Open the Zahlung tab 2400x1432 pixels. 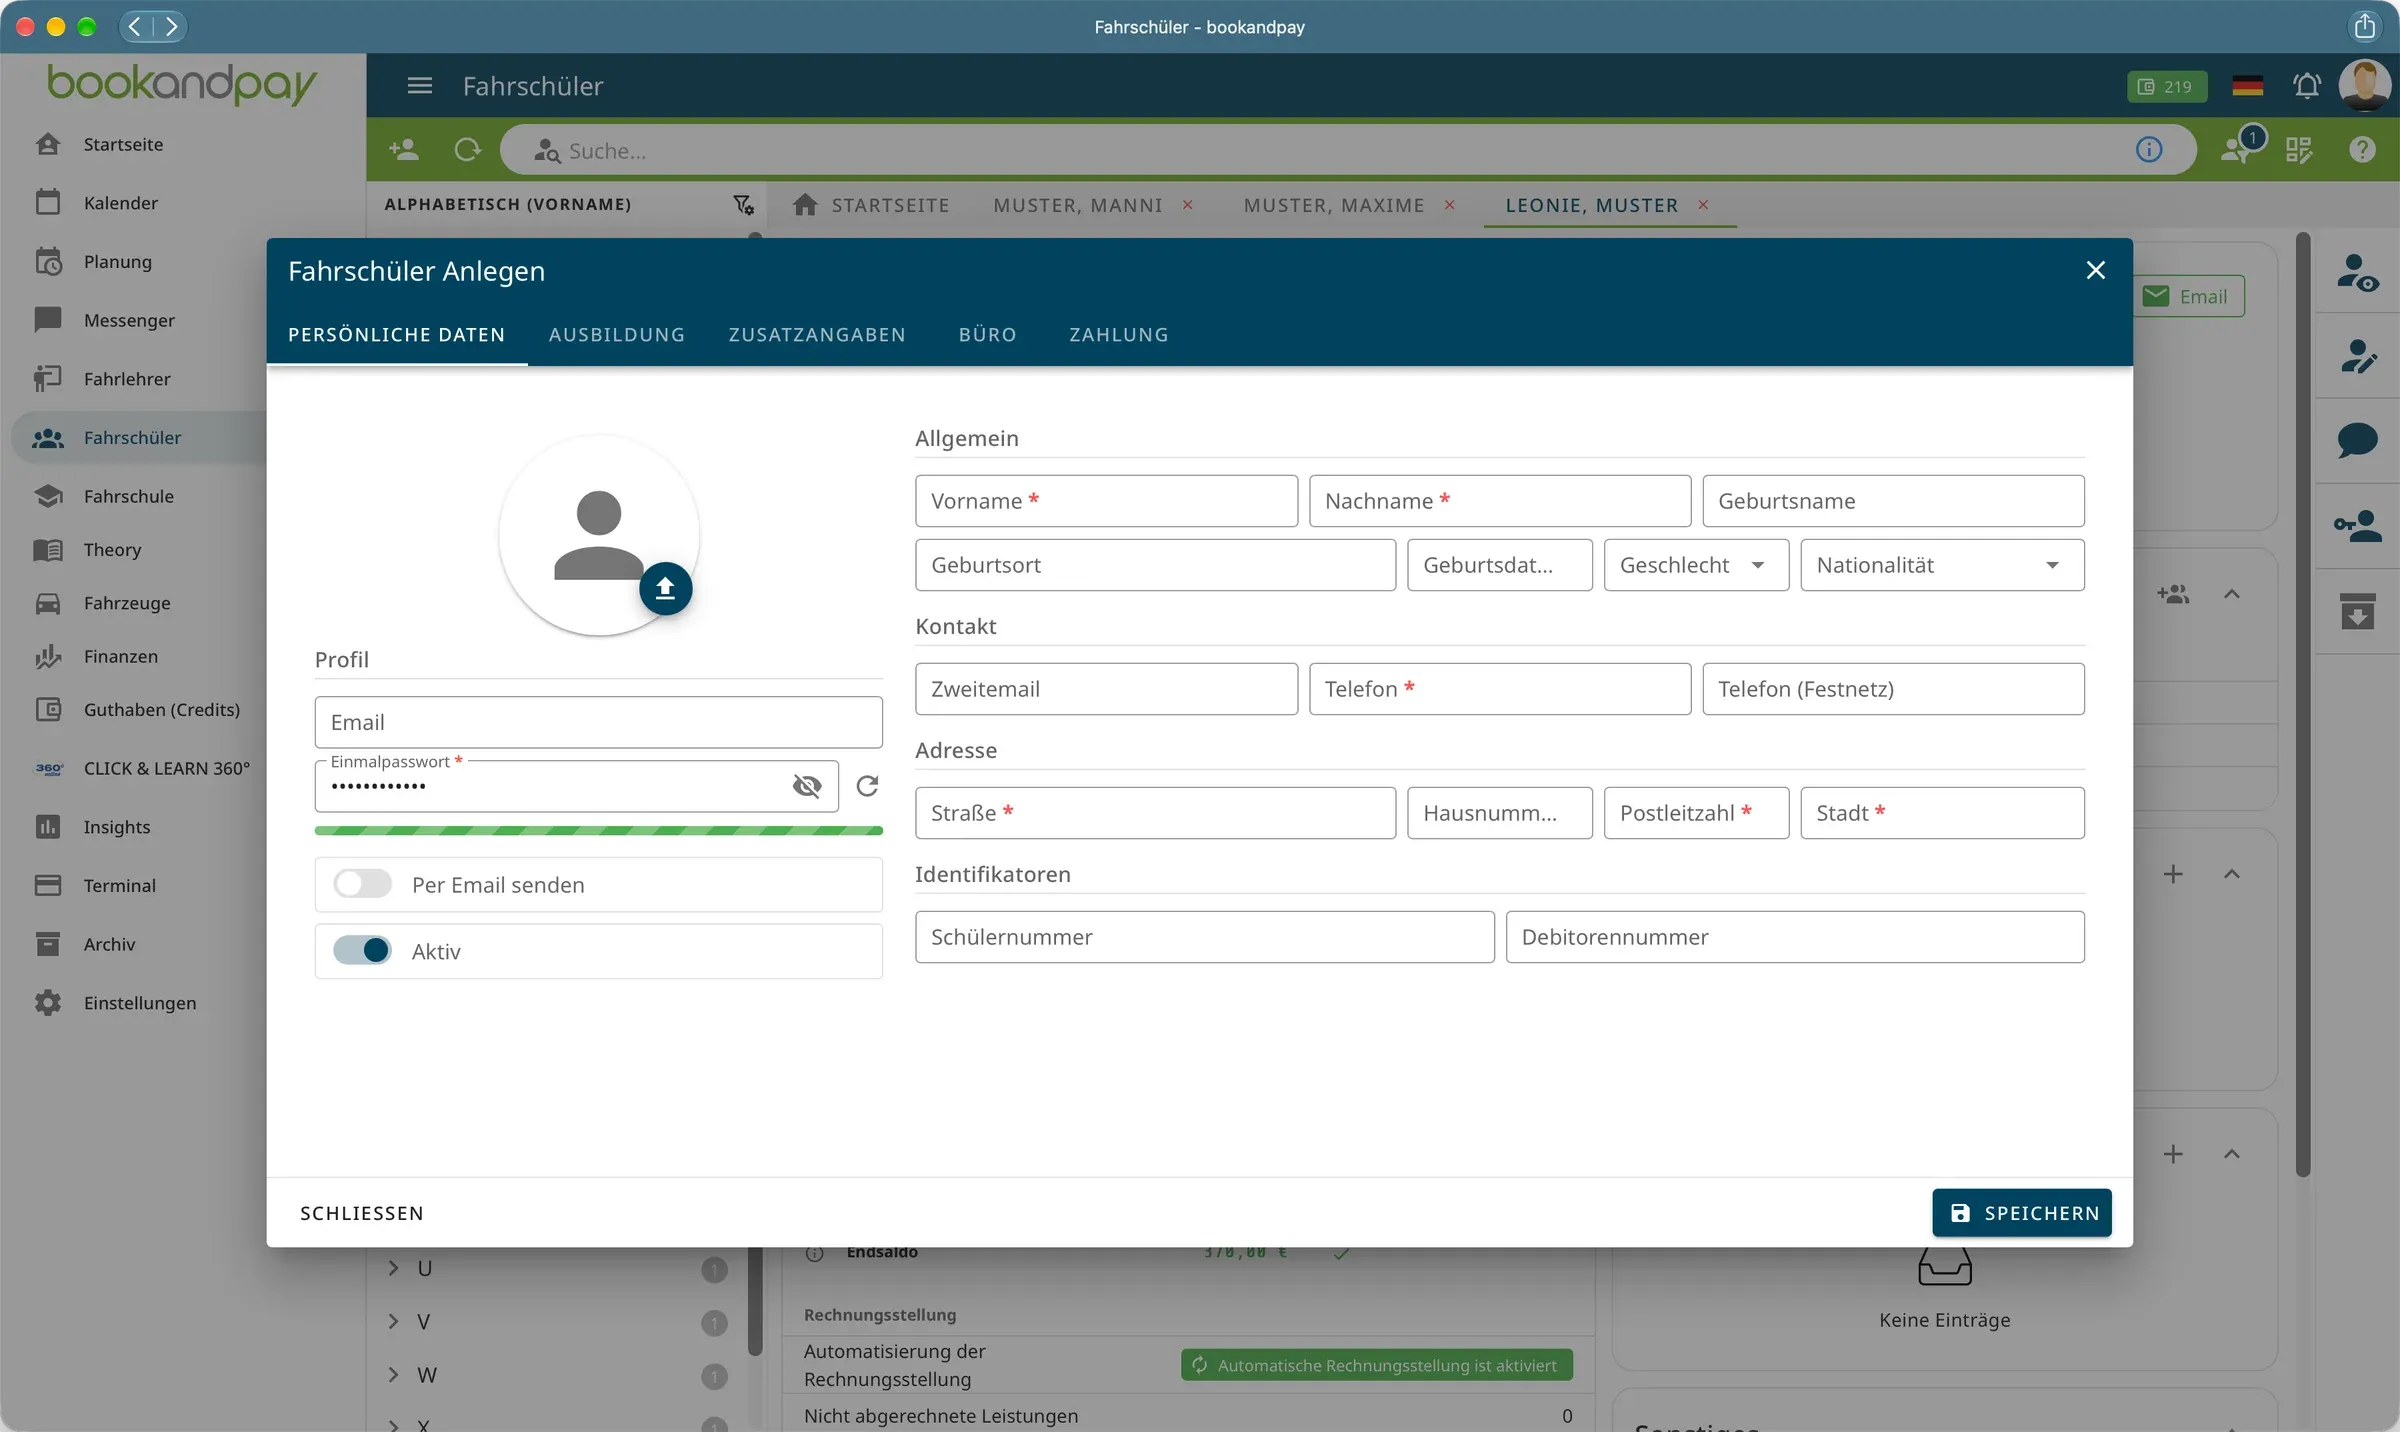tap(1118, 334)
